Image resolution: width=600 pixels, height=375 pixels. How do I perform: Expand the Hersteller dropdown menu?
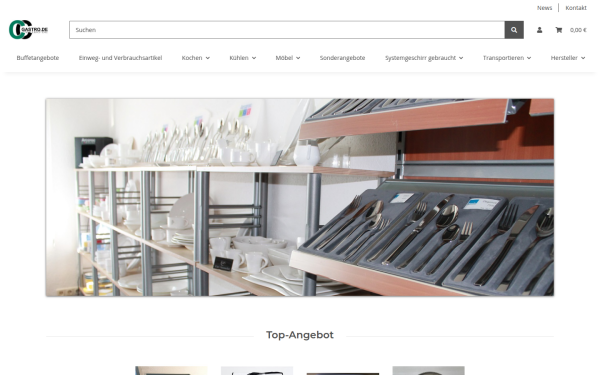click(567, 58)
